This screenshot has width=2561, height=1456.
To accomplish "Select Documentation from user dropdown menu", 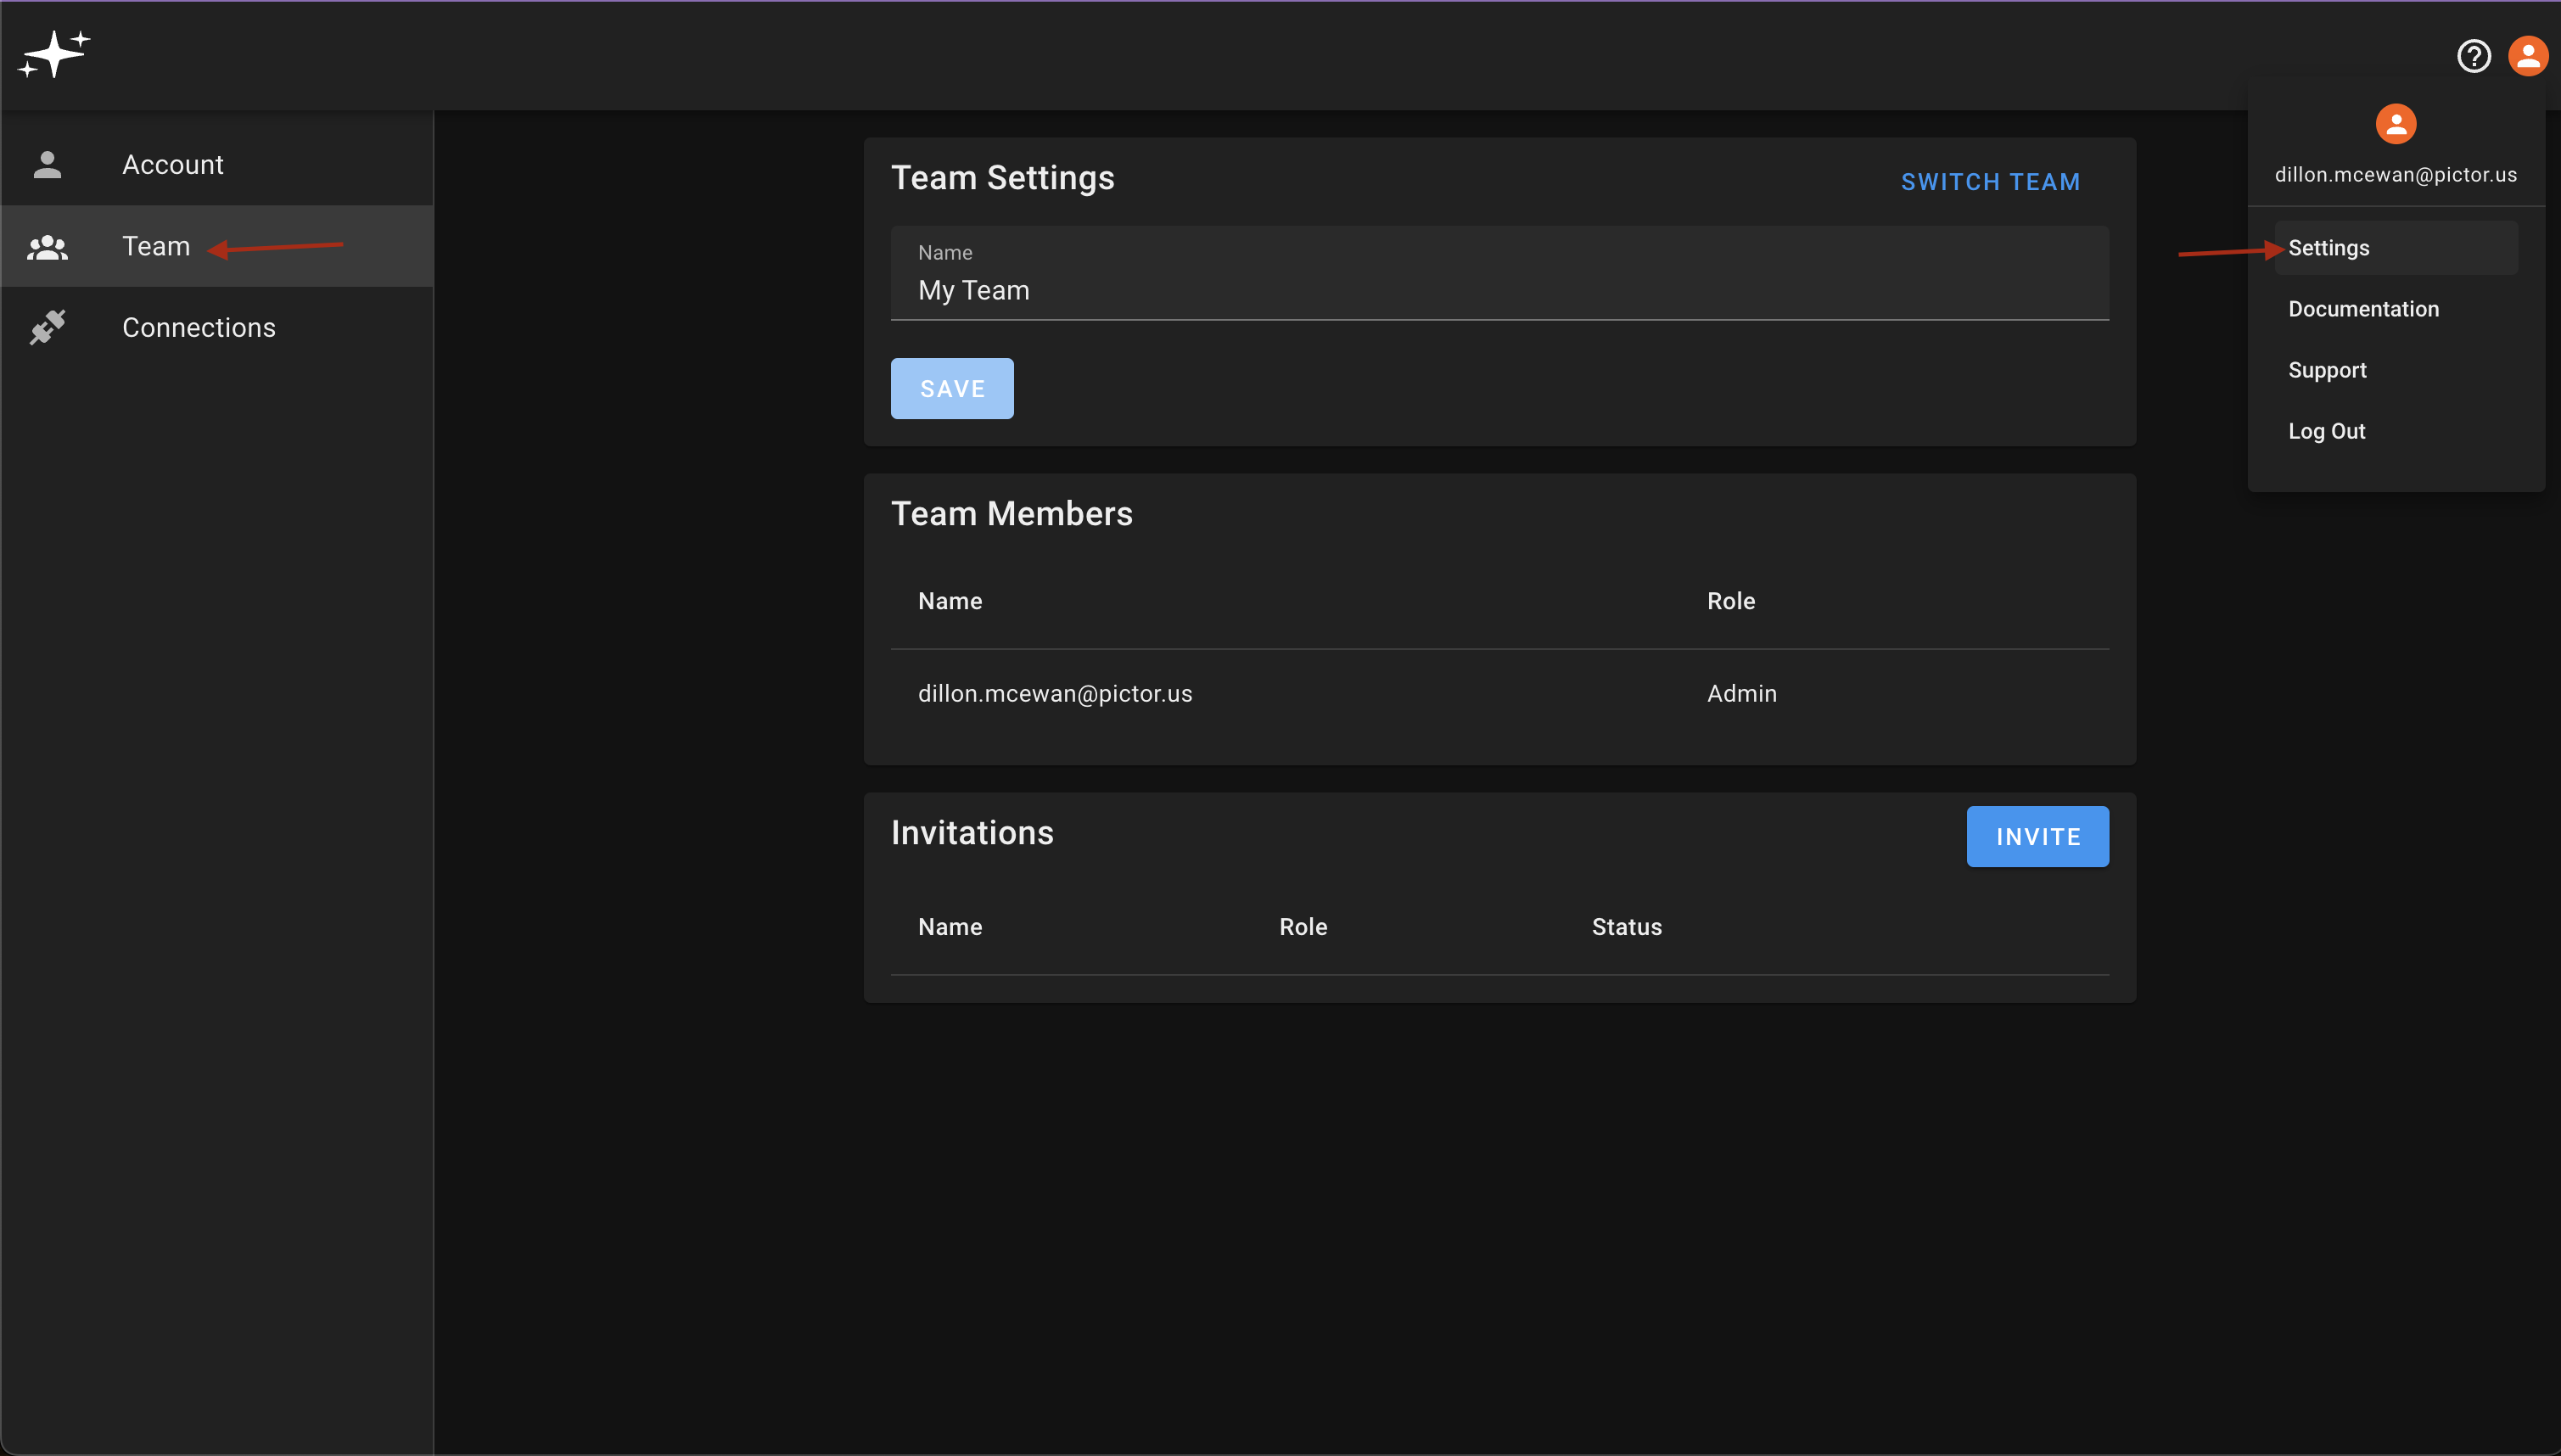I will pyautogui.click(x=2362, y=308).
